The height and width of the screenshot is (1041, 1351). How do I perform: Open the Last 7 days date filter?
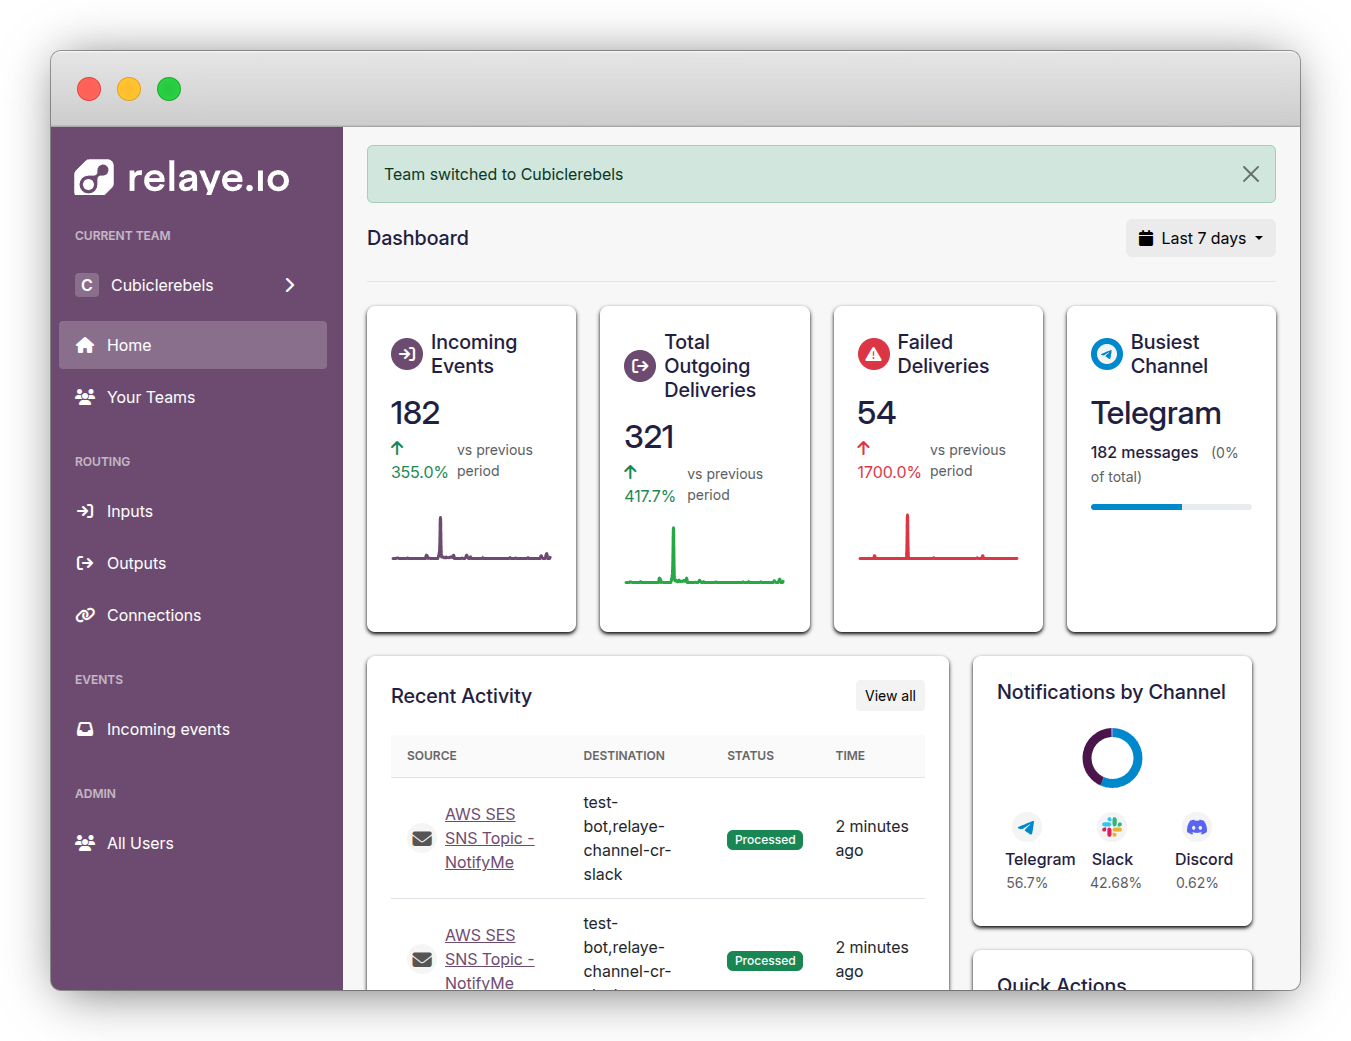[1200, 238]
